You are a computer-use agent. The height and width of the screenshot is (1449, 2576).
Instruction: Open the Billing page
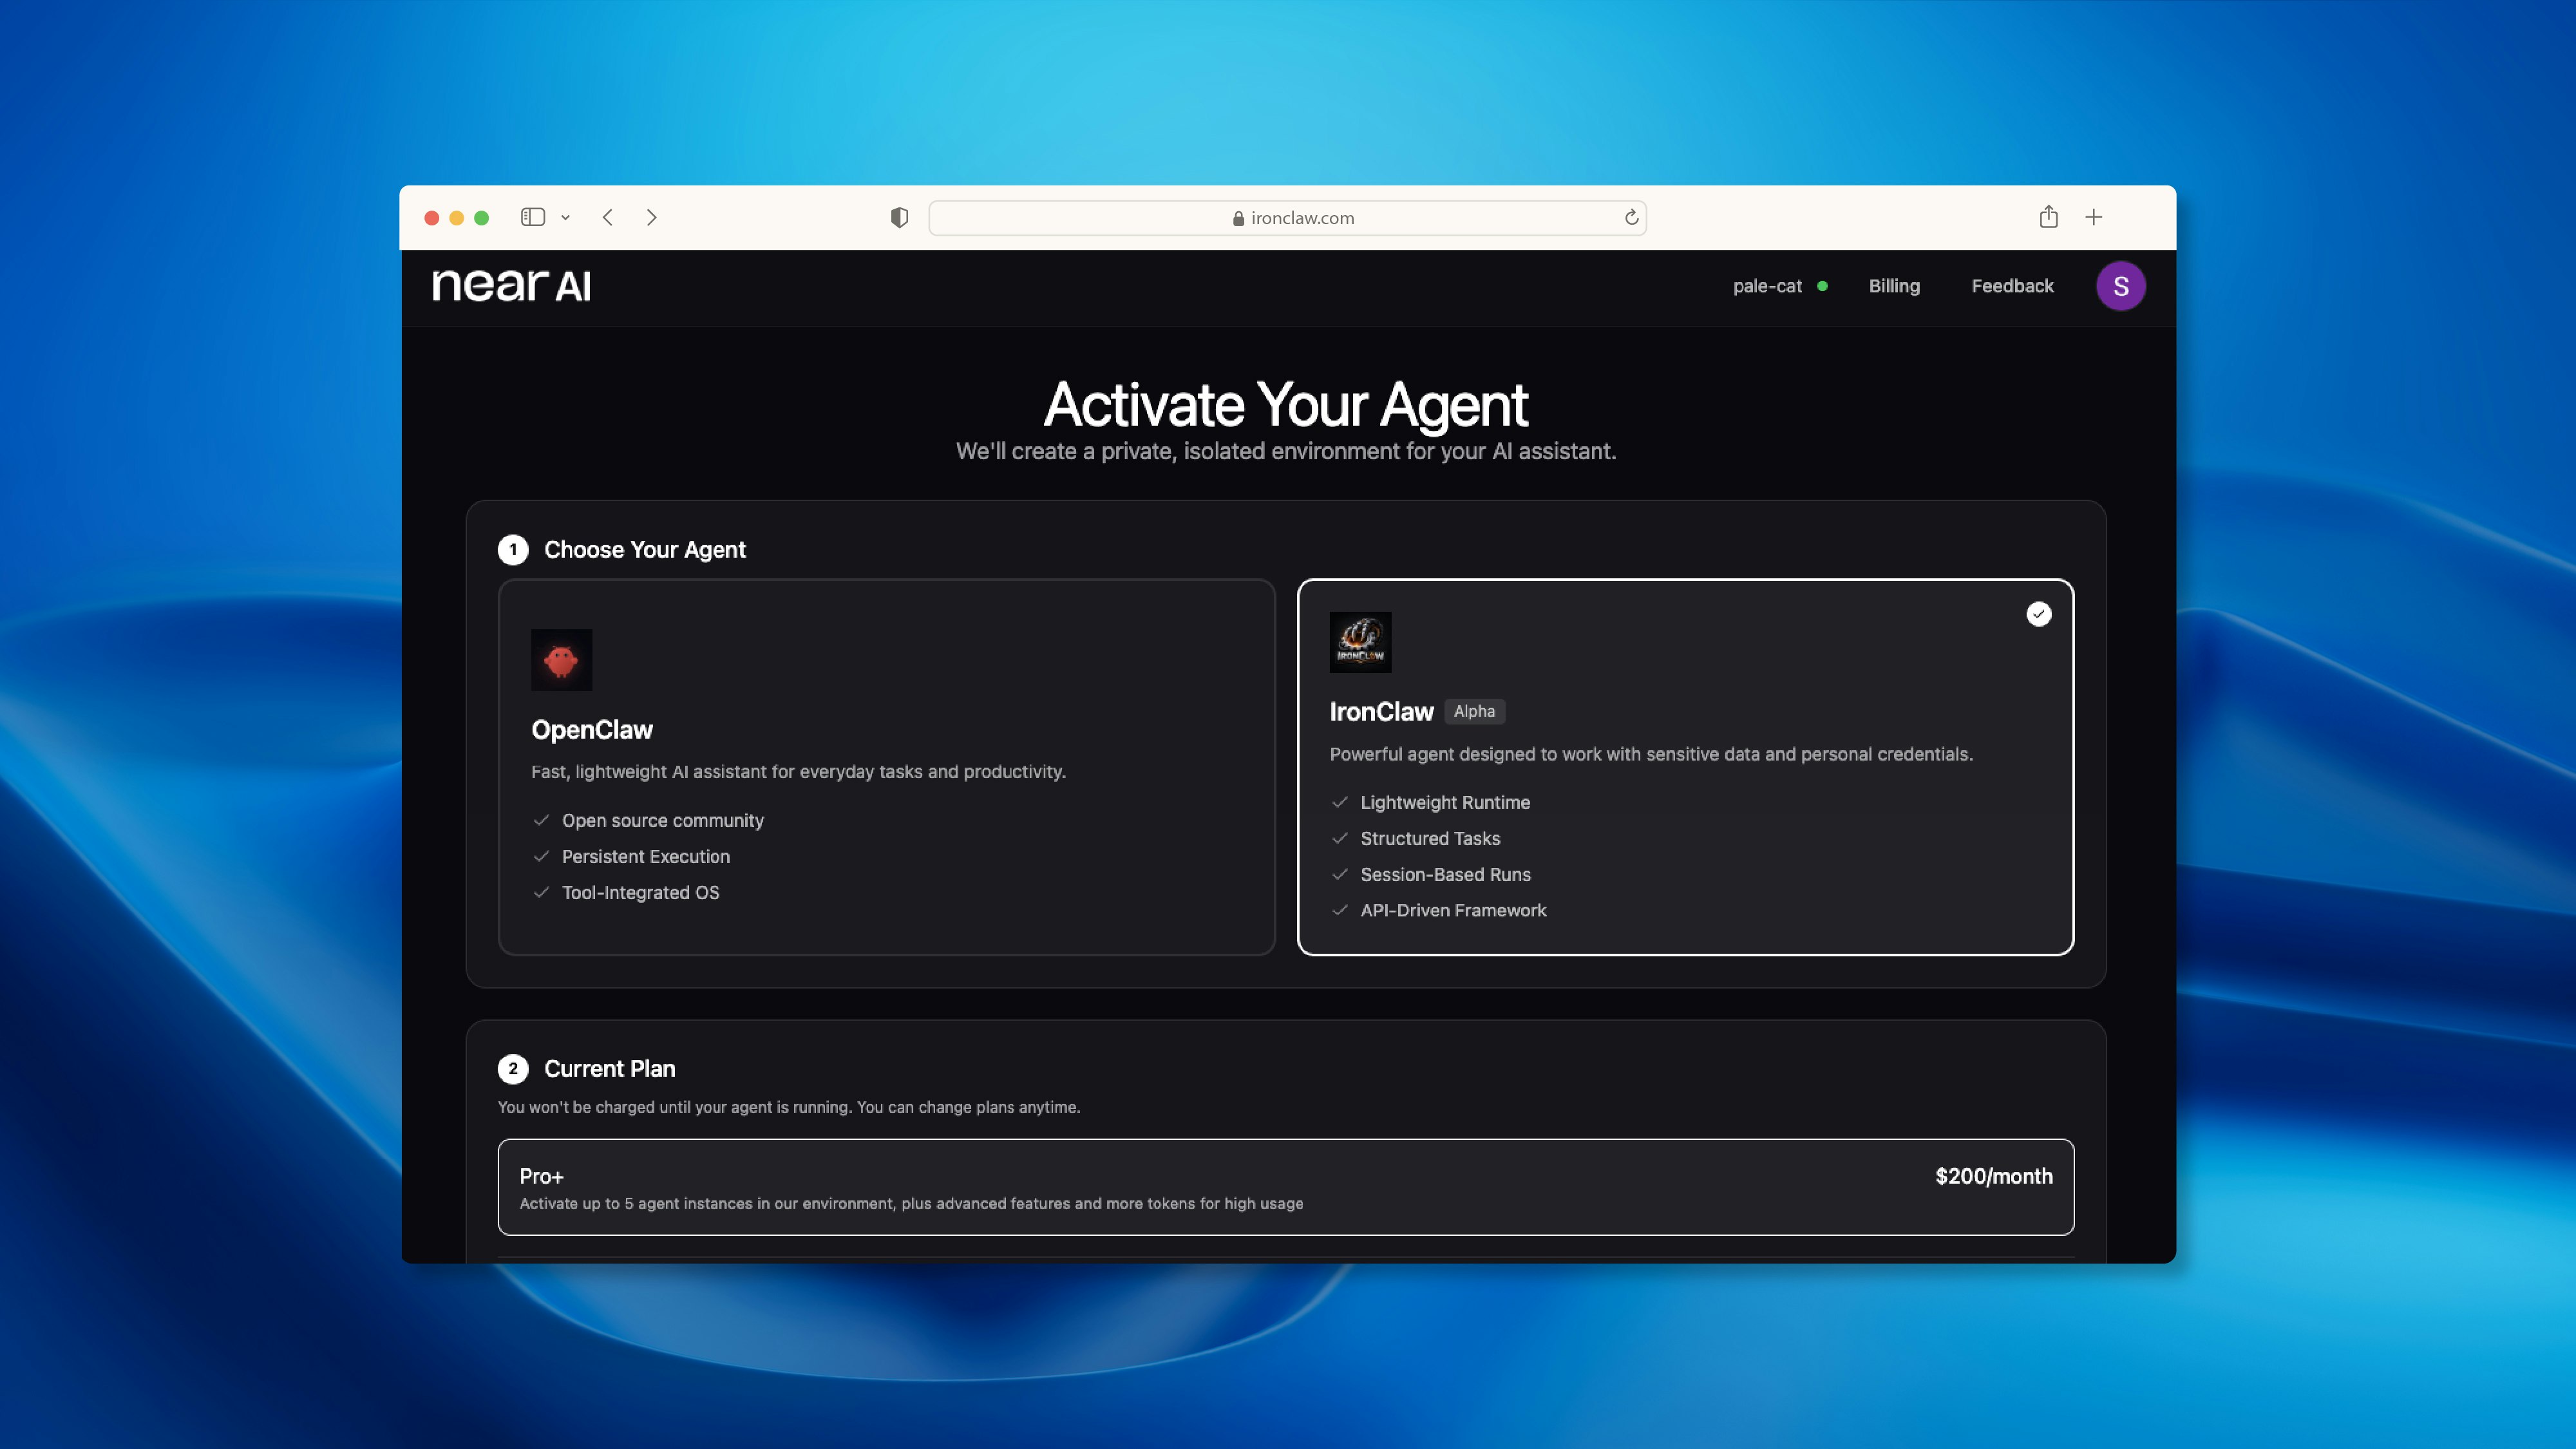pos(1894,286)
